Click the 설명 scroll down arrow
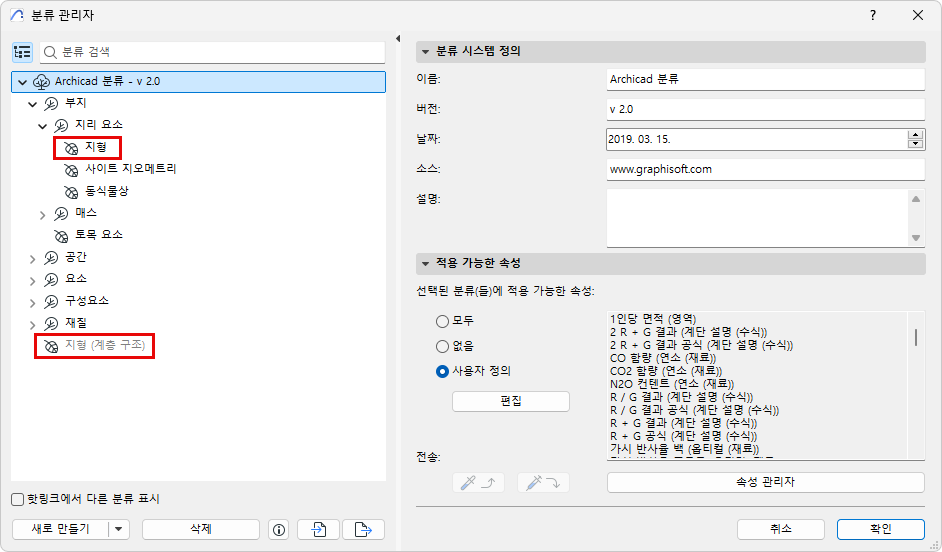942x552 pixels. (916, 238)
